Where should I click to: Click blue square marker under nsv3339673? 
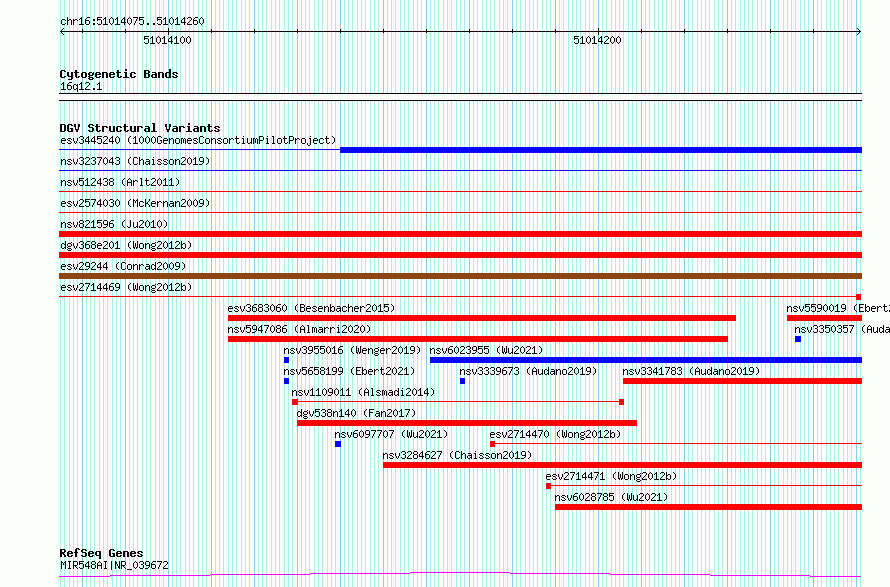[x=463, y=381]
